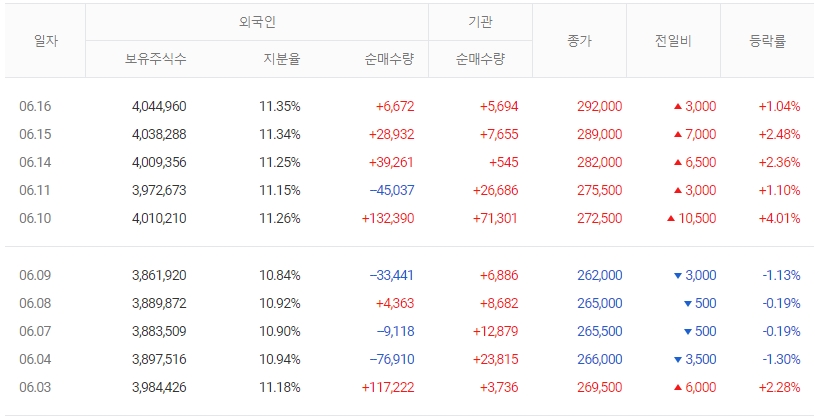This screenshot has height=419, width=815.
Task: Click the -1.30% change rate
Action: pyautogui.click(x=781, y=360)
